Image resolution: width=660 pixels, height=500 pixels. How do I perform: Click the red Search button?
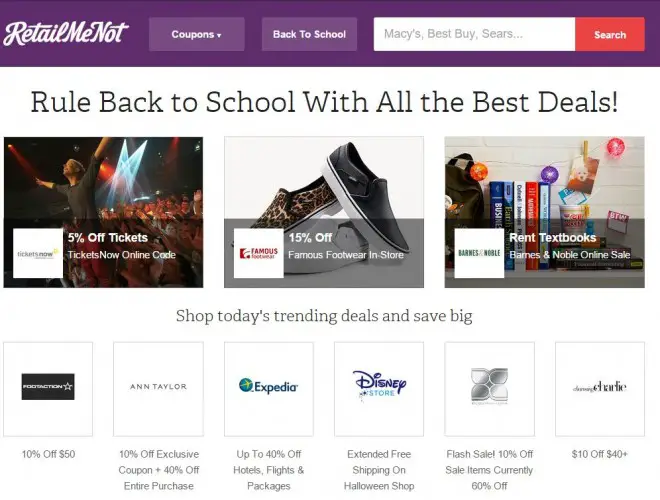coord(610,34)
